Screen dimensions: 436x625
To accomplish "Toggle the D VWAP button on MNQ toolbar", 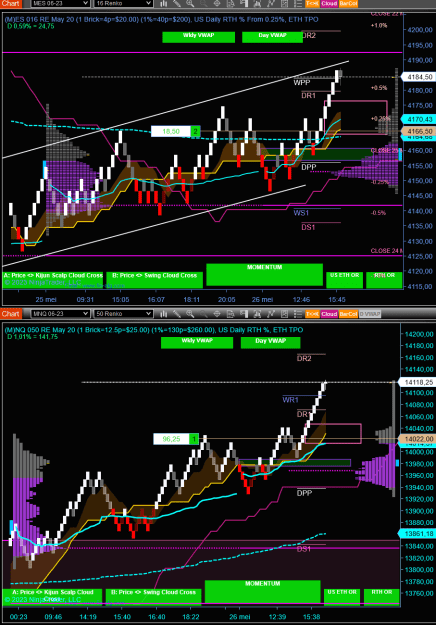I will tap(370, 314).
